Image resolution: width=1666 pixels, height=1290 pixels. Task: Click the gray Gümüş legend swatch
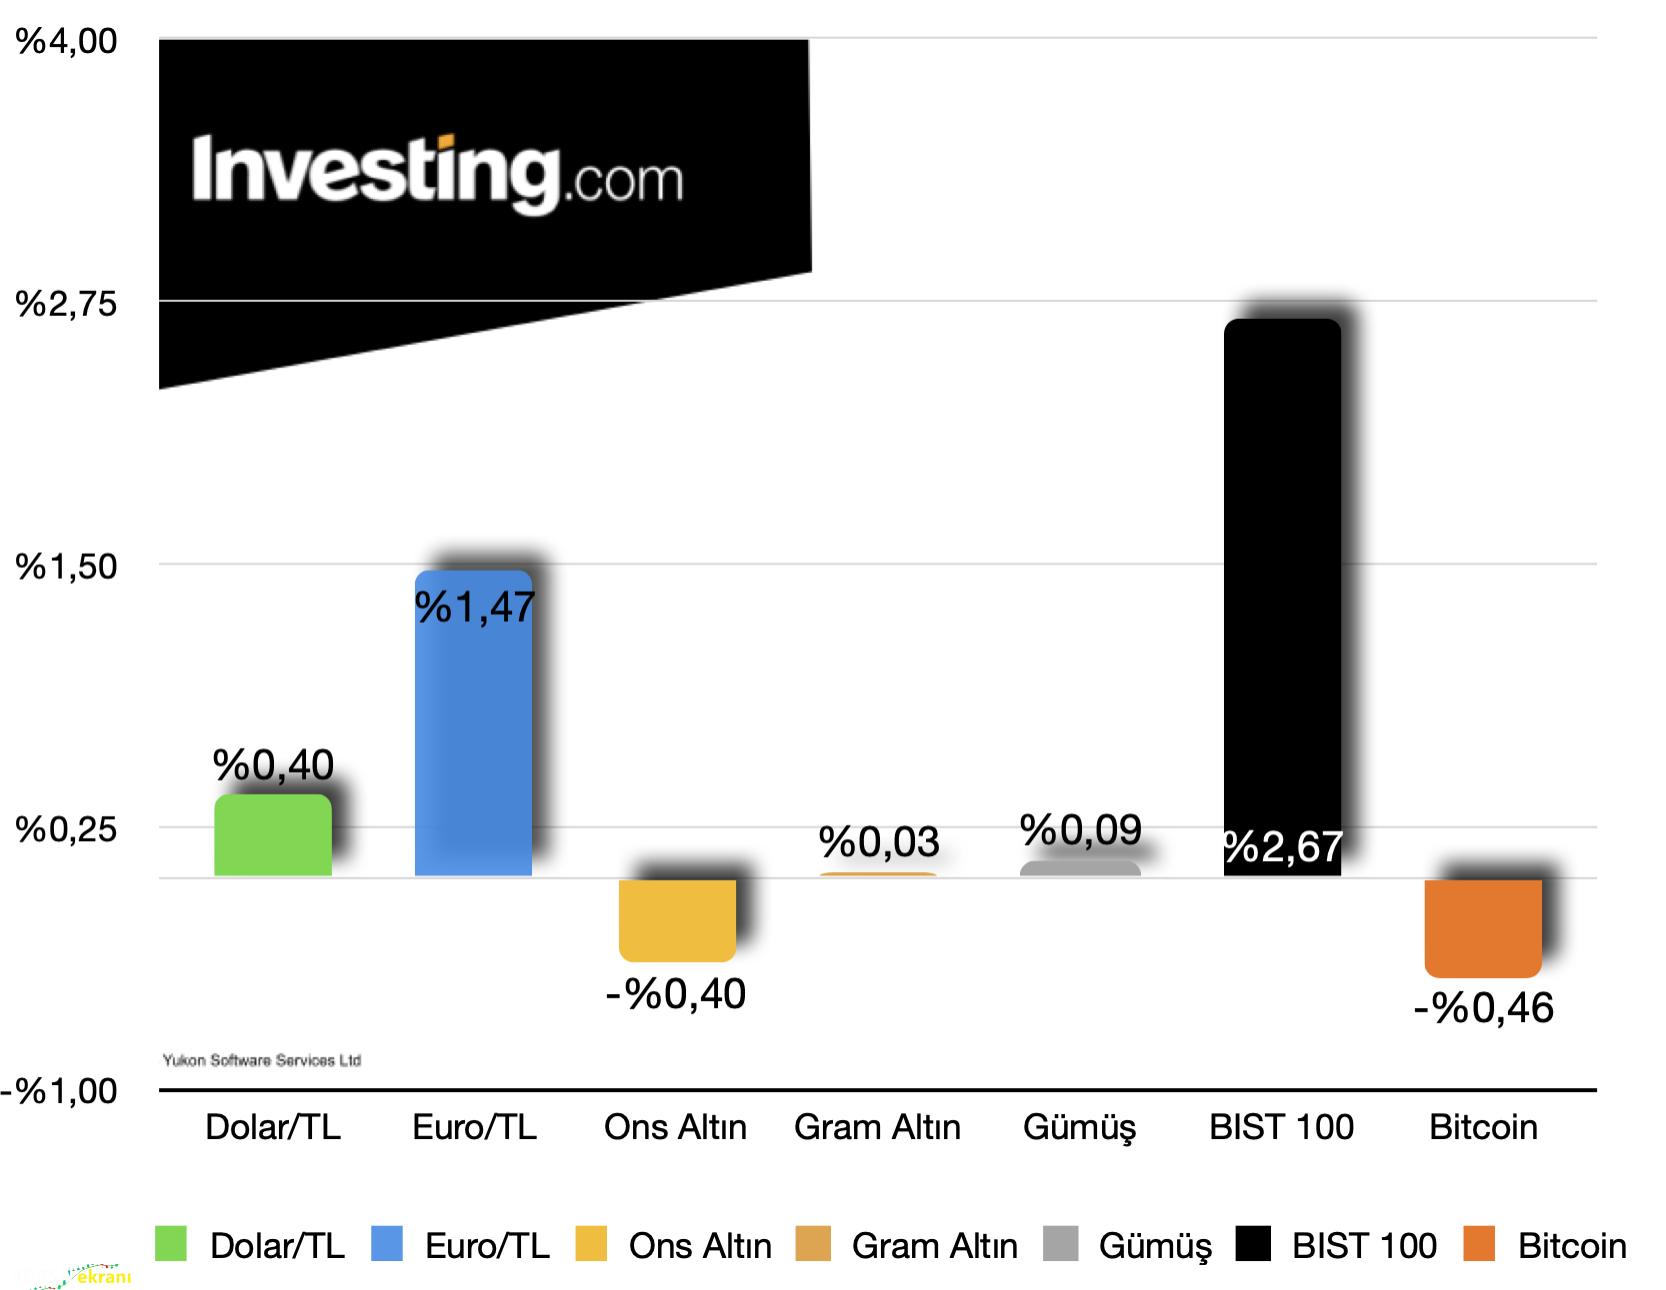[x=1060, y=1244]
